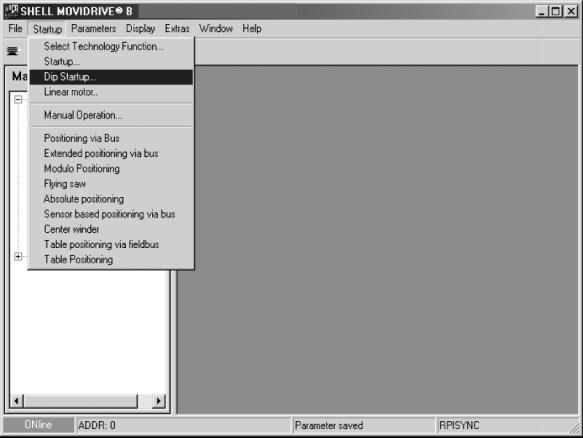
Task: Open Manual Operation from the menu
Action: pyautogui.click(x=111, y=115)
